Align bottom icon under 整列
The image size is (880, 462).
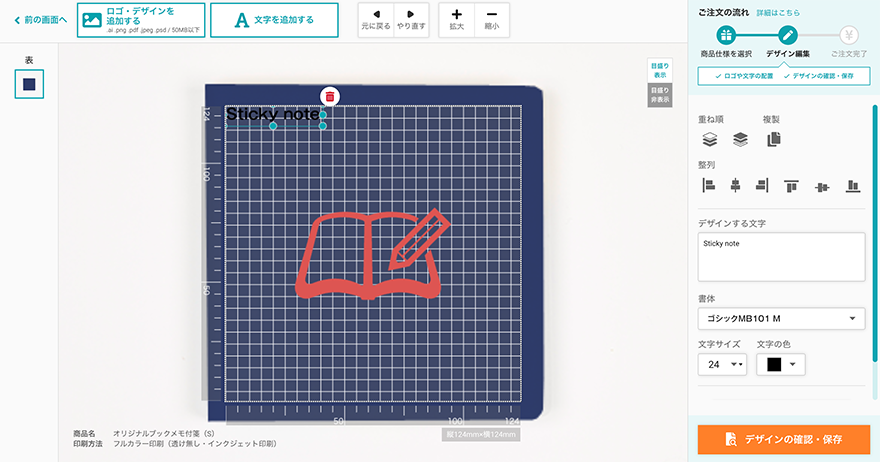click(853, 186)
